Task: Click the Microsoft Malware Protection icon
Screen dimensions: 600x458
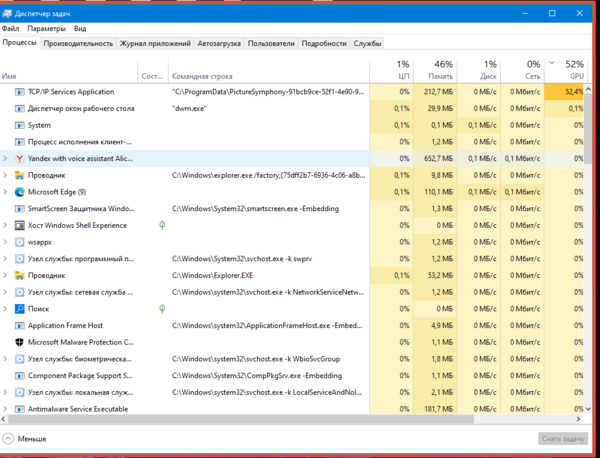Action: [19, 342]
